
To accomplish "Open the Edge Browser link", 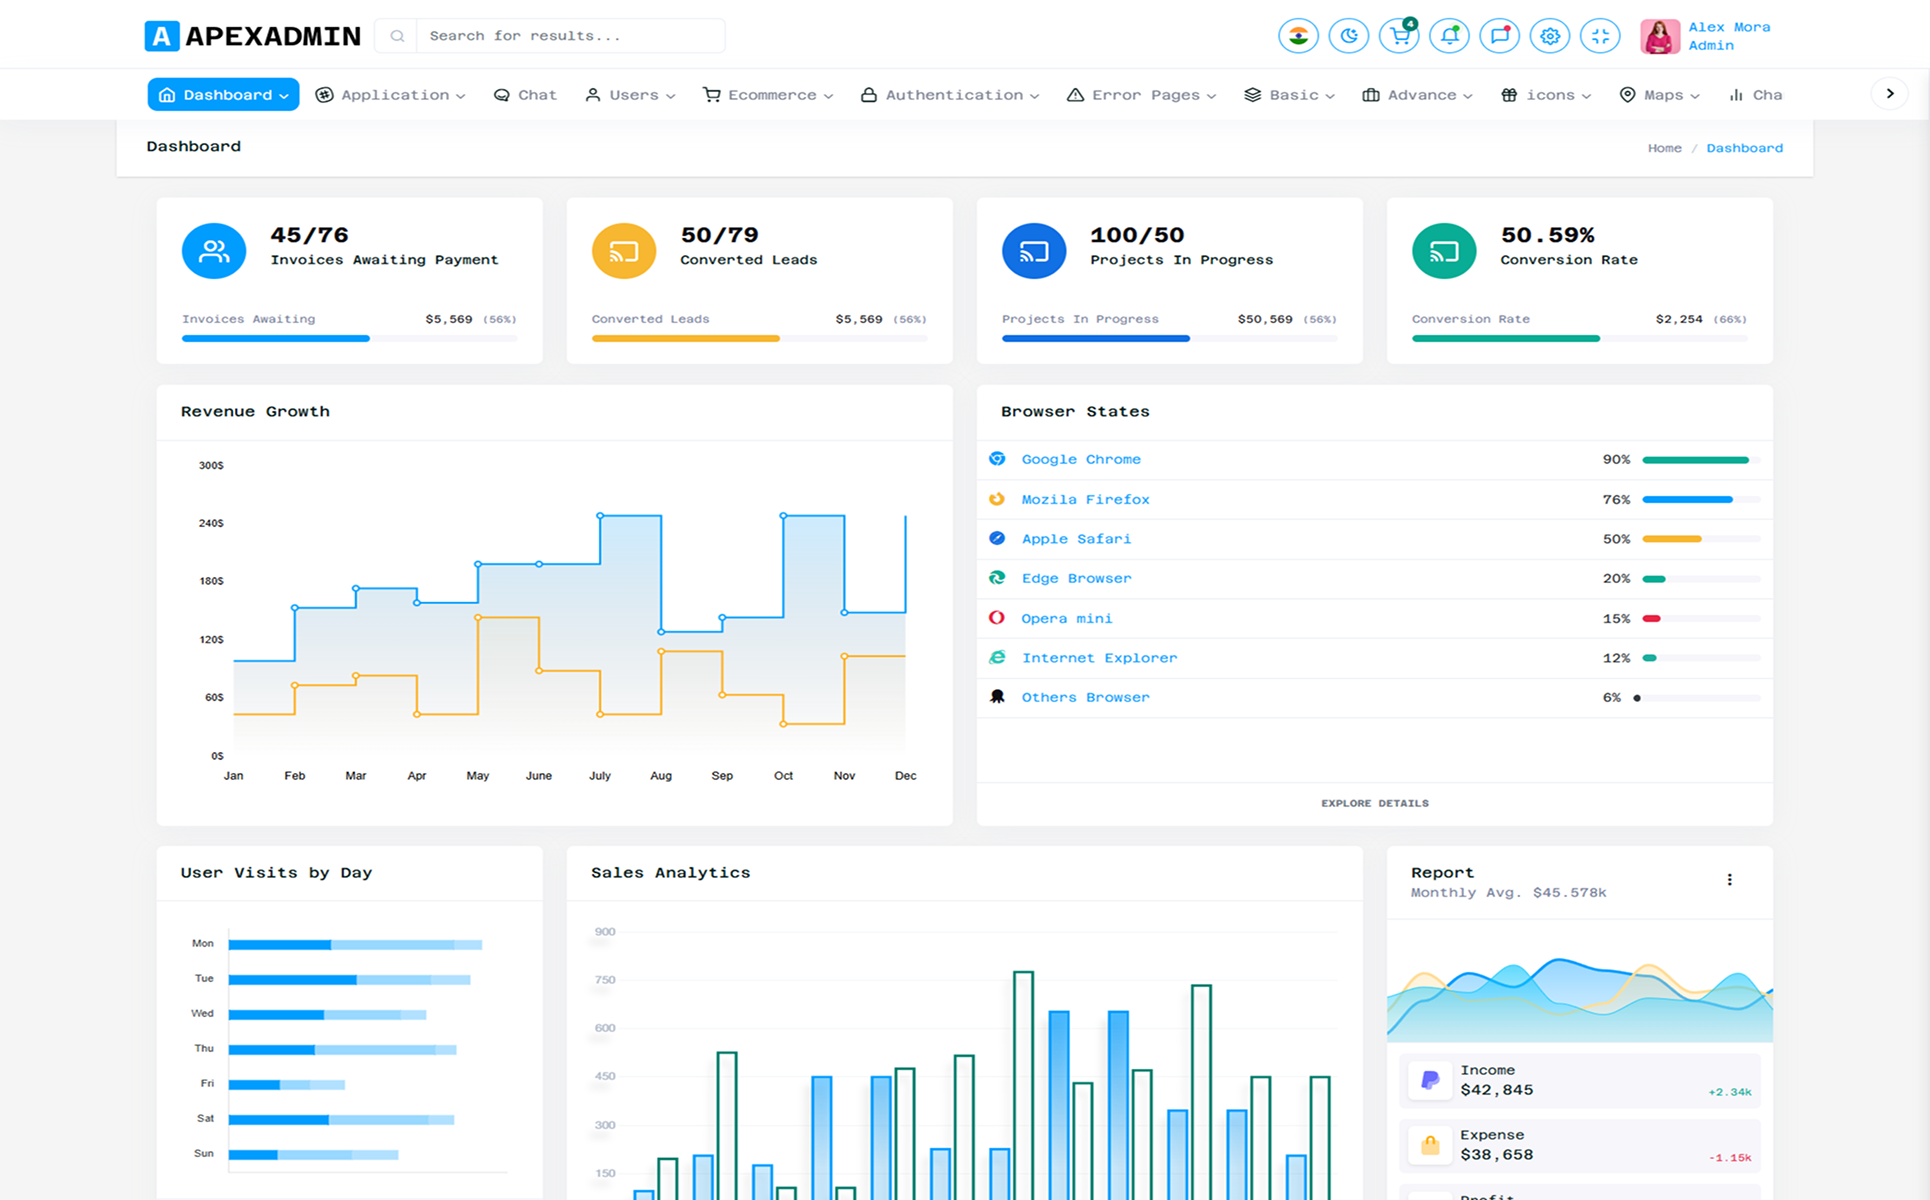I will coord(1076,579).
